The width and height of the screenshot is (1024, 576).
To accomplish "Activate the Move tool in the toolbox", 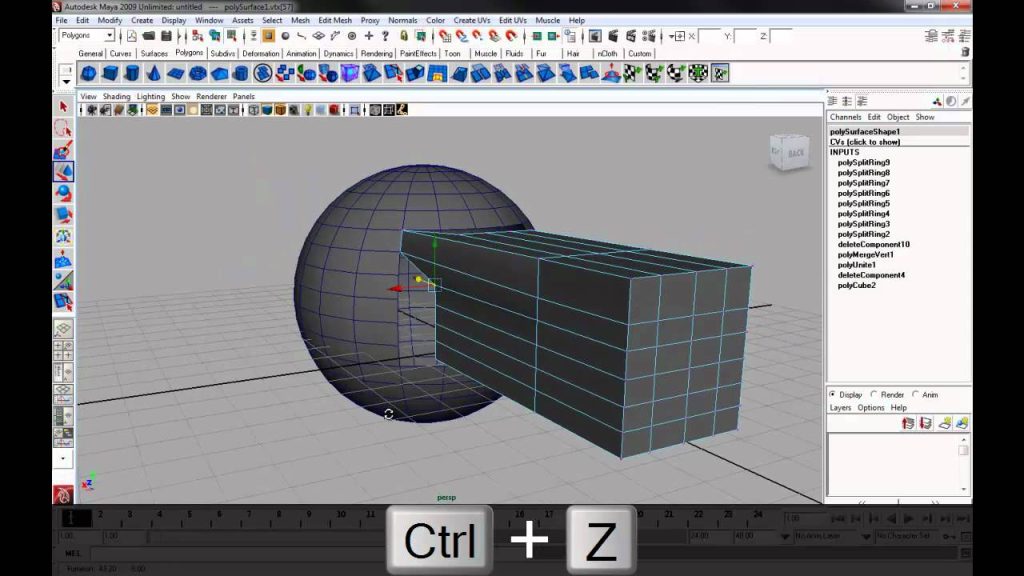I will pyautogui.click(x=63, y=172).
